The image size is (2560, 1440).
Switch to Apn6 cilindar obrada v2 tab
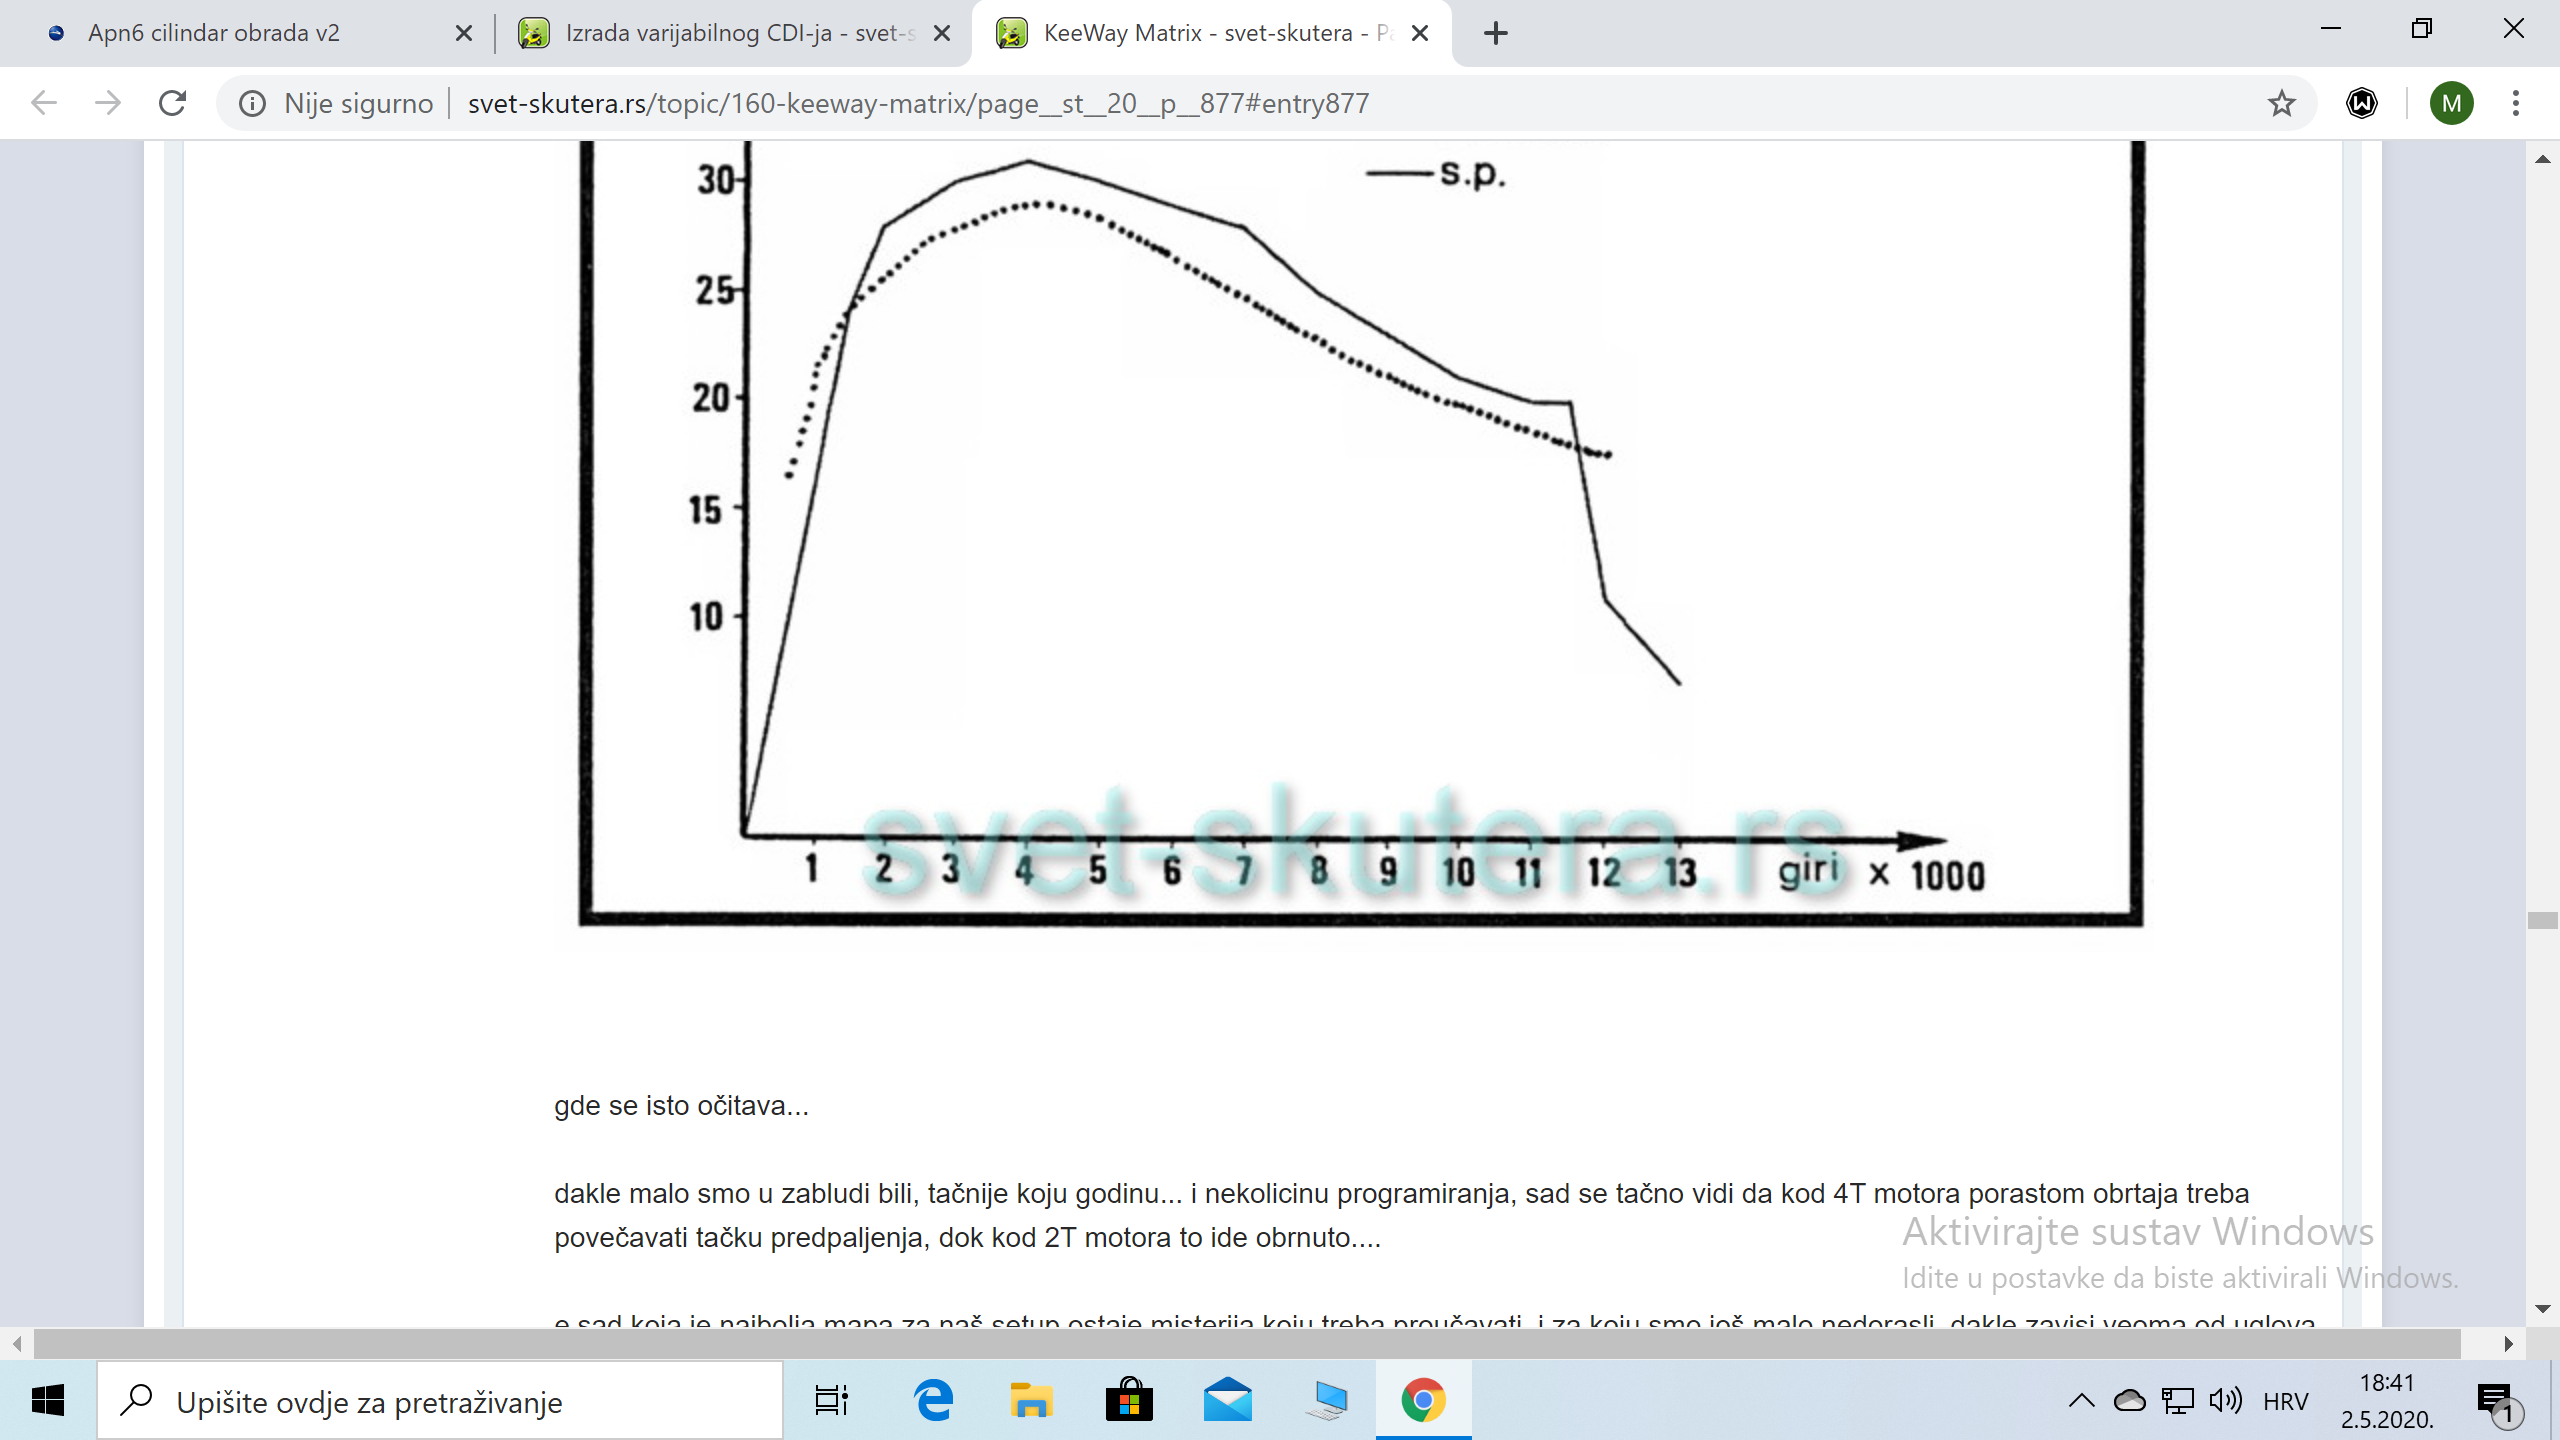pos(214,33)
